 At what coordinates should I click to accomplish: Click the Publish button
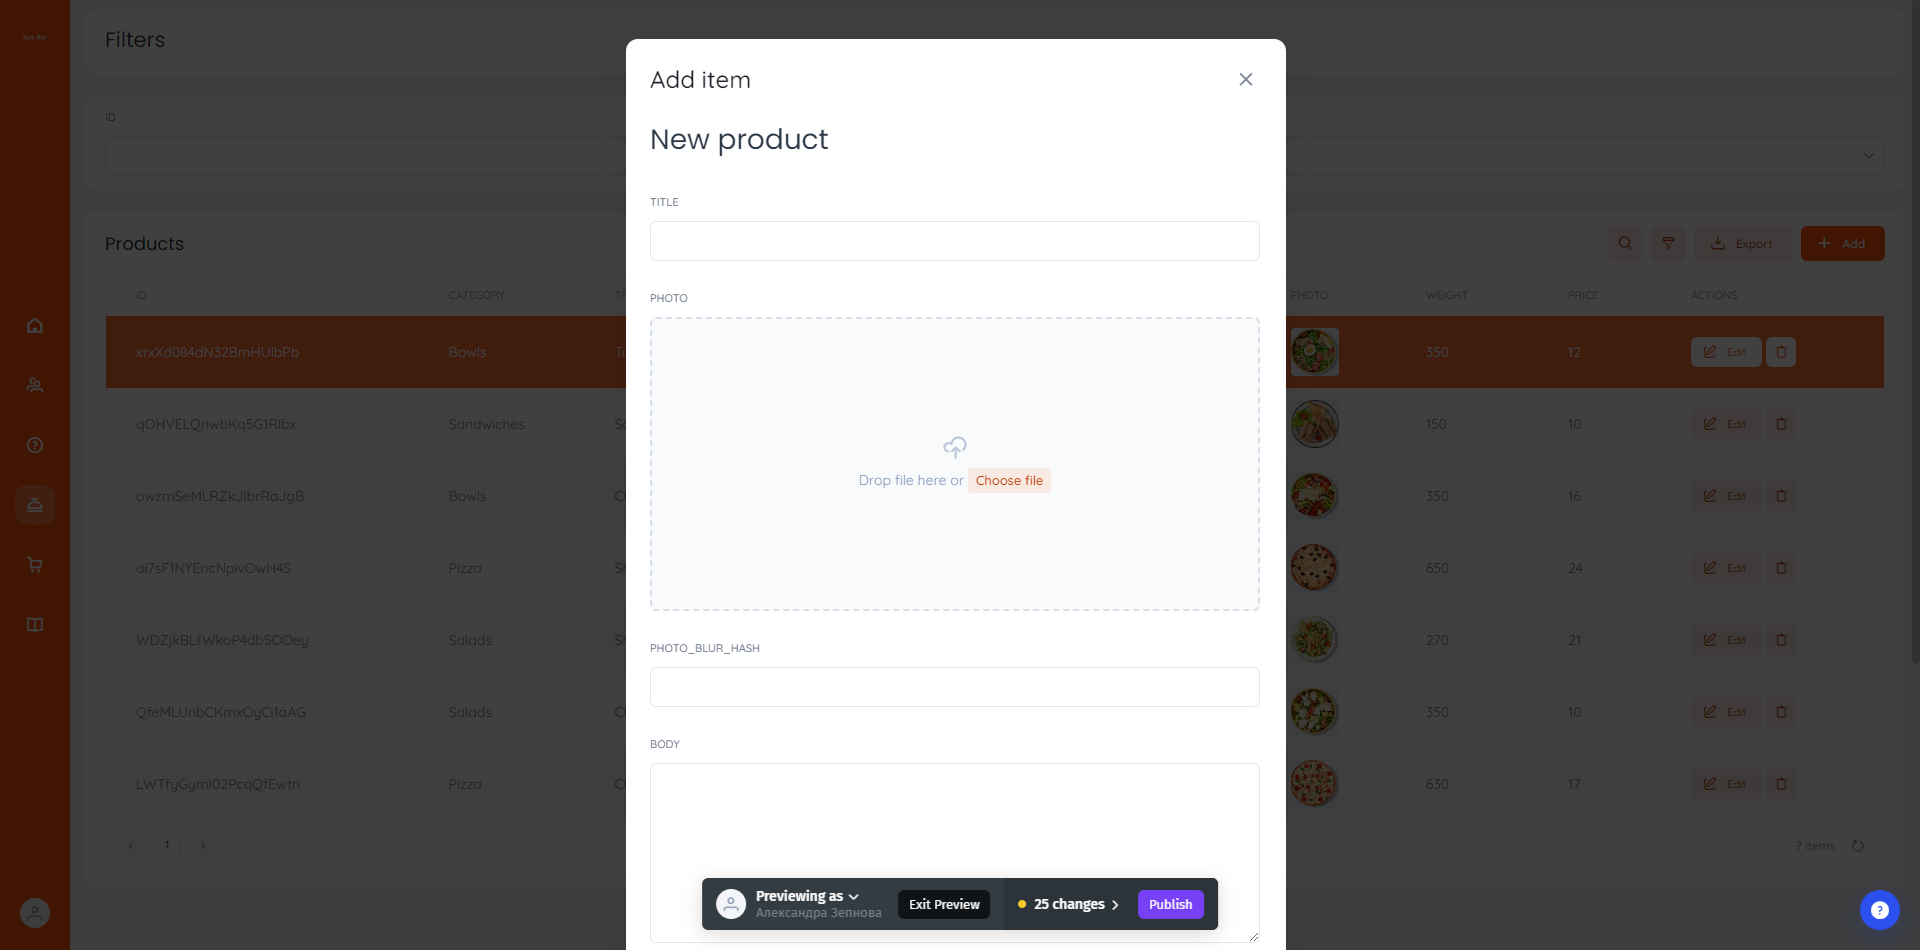pyautogui.click(x=1170, y=904)
